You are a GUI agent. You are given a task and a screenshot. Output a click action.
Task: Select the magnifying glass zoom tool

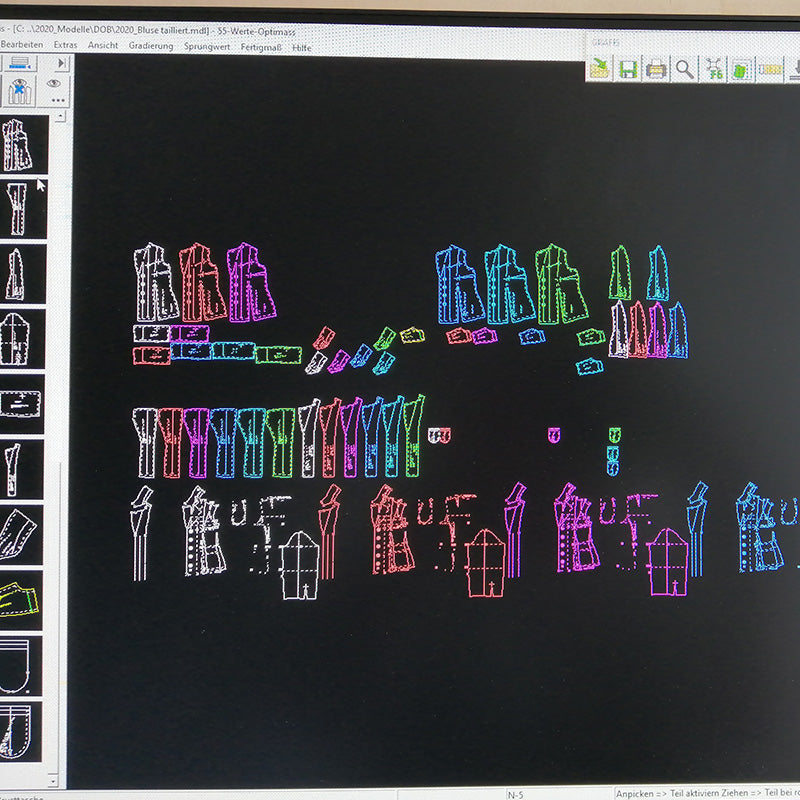pyautogui.click(x=684, y=68)
